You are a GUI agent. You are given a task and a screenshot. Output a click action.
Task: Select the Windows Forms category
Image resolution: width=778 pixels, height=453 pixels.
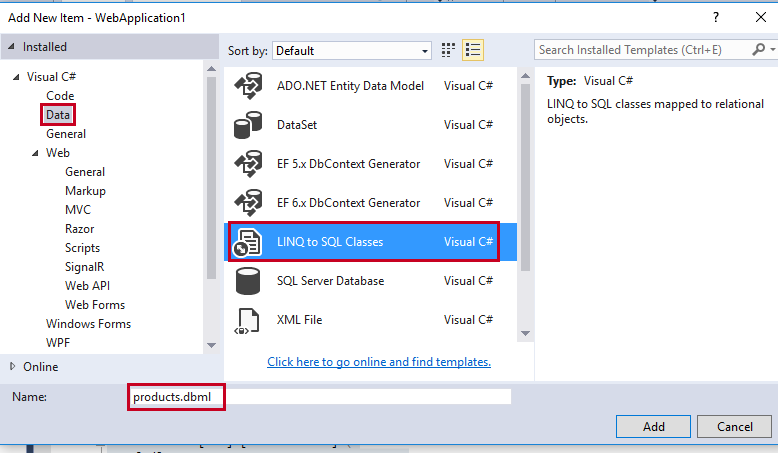pos(88,324)
